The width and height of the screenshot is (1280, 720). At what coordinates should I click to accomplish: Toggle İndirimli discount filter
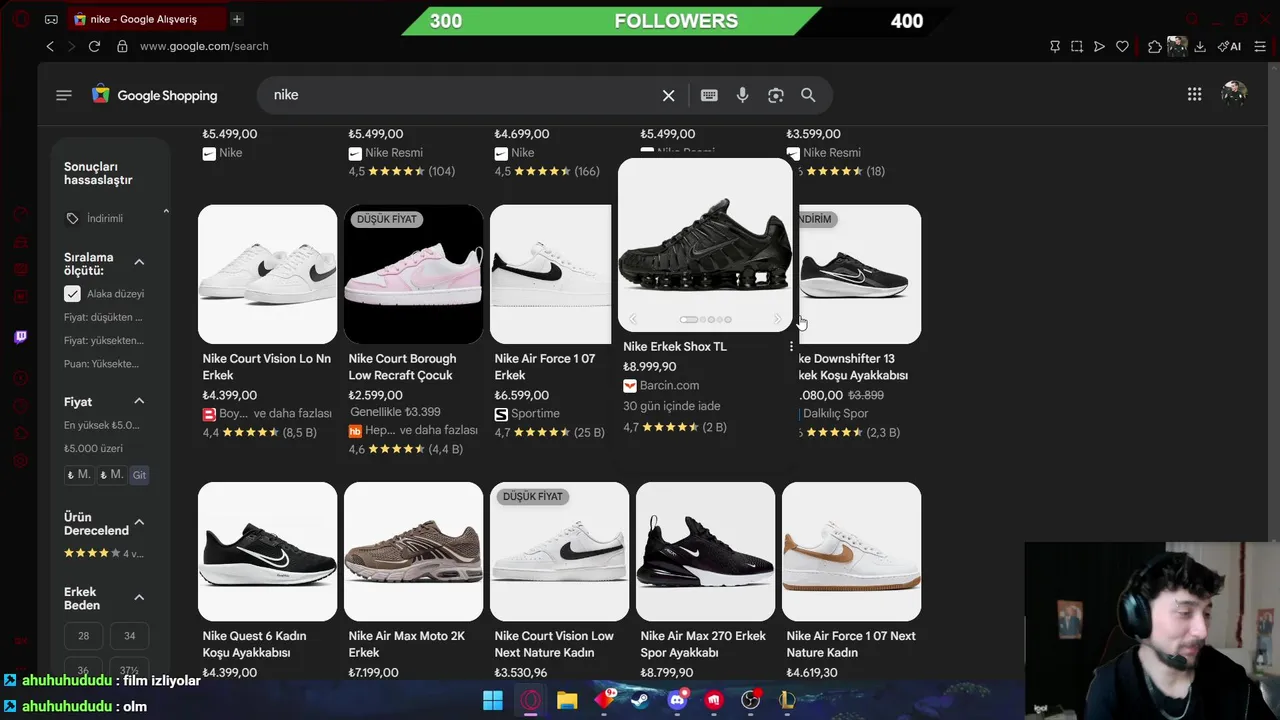tap(94, 218)
